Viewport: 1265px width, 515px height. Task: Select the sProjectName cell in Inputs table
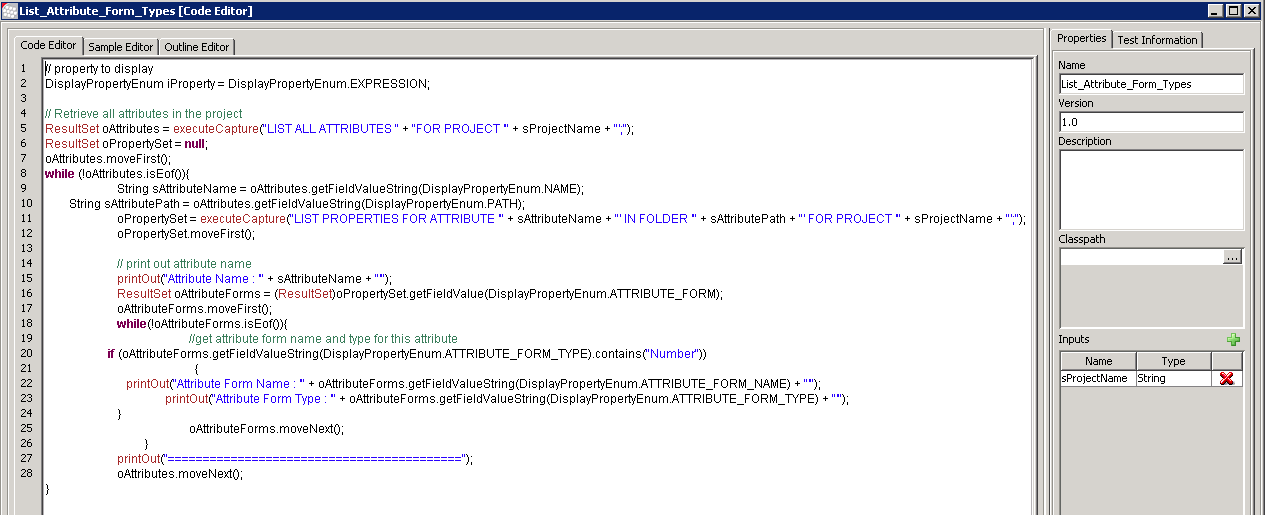tap(1097, 379)
